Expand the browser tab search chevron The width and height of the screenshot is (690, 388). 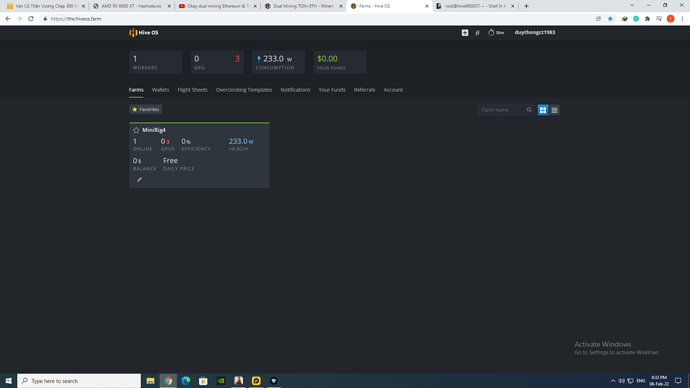pyautogui.click(x=632, y=6)
